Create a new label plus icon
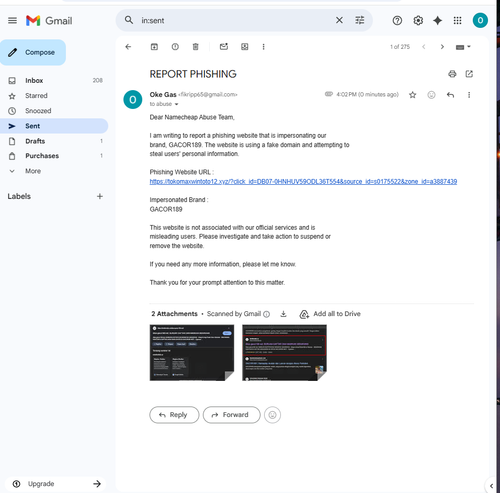This screenshot has width=500, height=493. click(x=100, y=196)
